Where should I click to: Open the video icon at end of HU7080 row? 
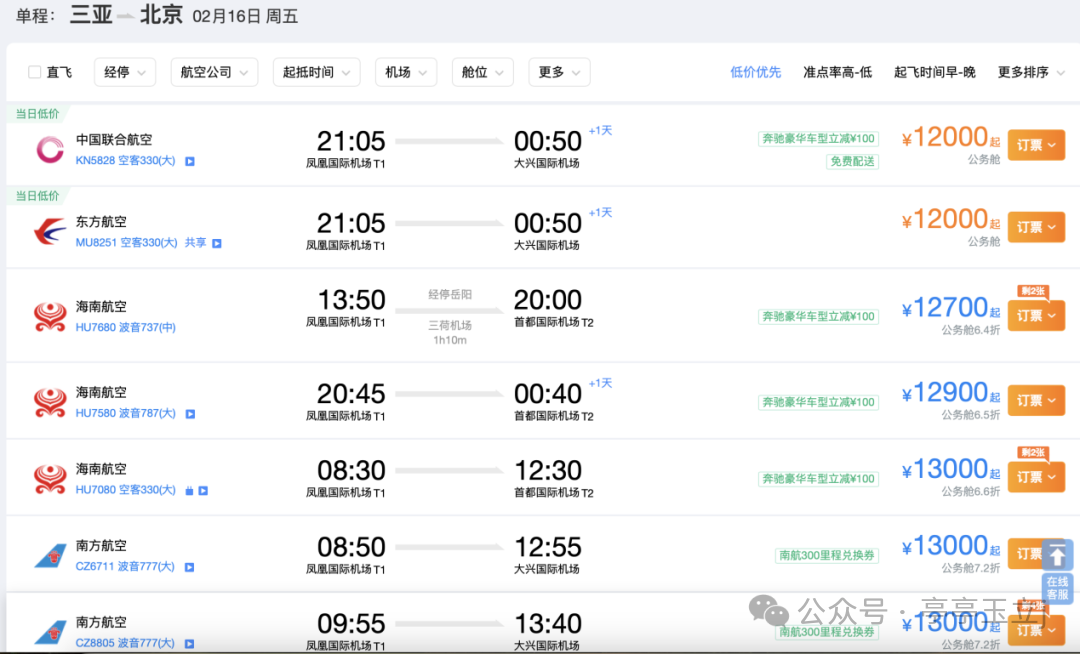click(203, 490)
